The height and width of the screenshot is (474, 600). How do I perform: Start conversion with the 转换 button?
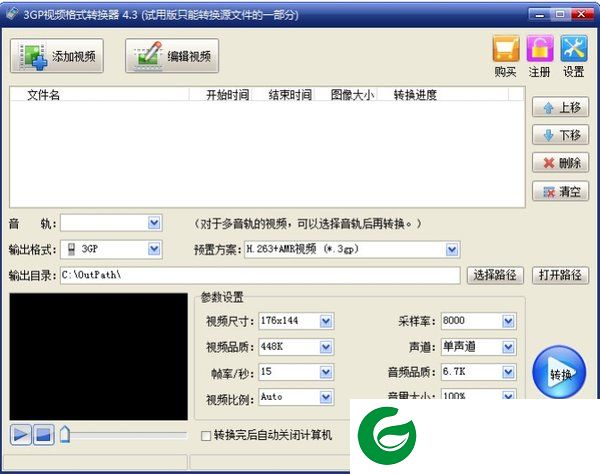click(559, 372)
